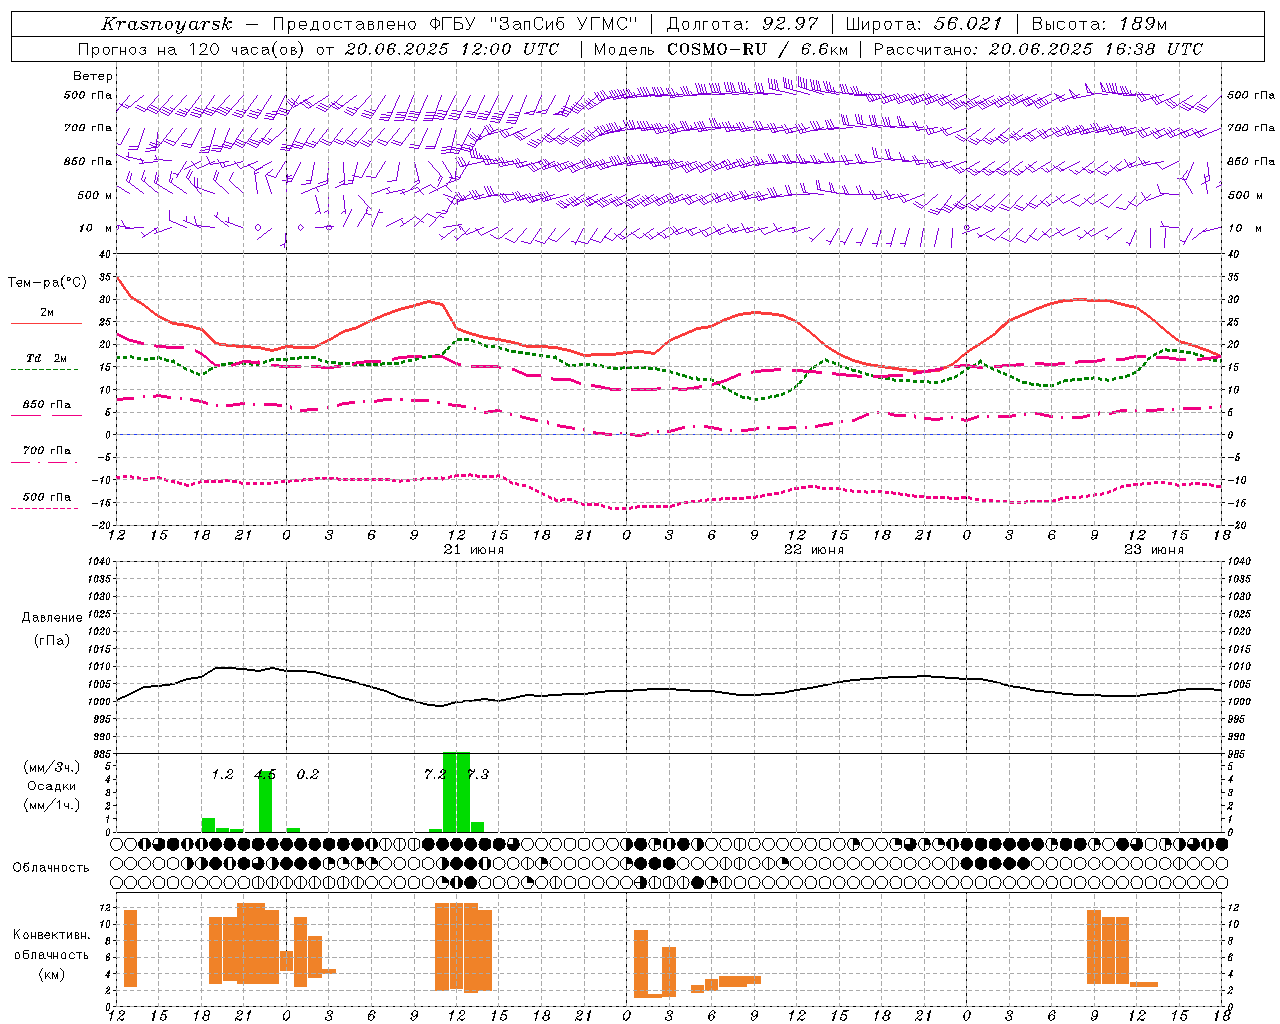Click the 'Предоставлено ФГБУ "ЗапСиб УГМС"' provider text
This screenshot has height=1024, width=1280.
[x=455, y=24]
